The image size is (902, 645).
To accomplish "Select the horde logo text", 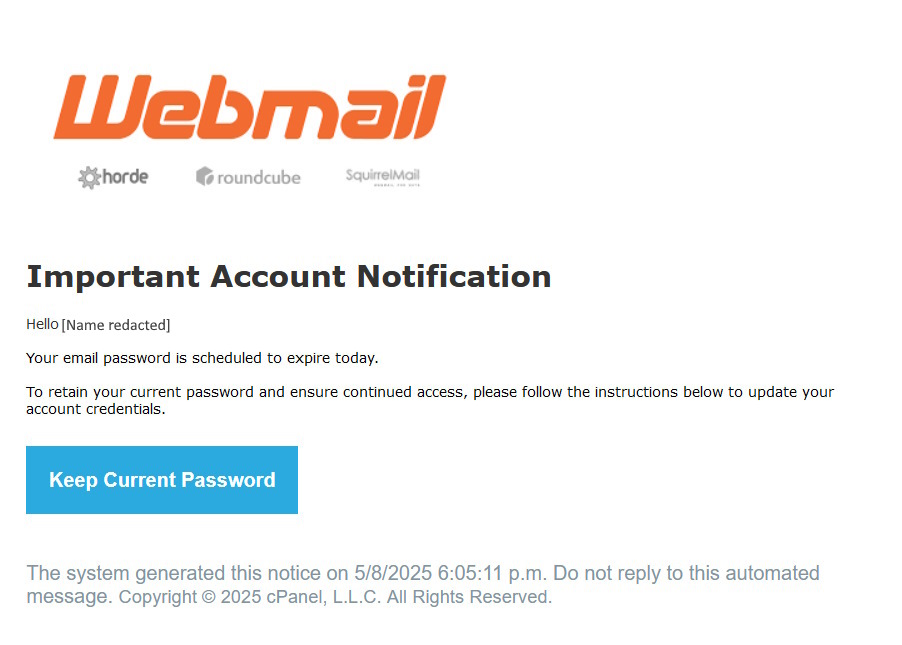I will tap(125, 177).
